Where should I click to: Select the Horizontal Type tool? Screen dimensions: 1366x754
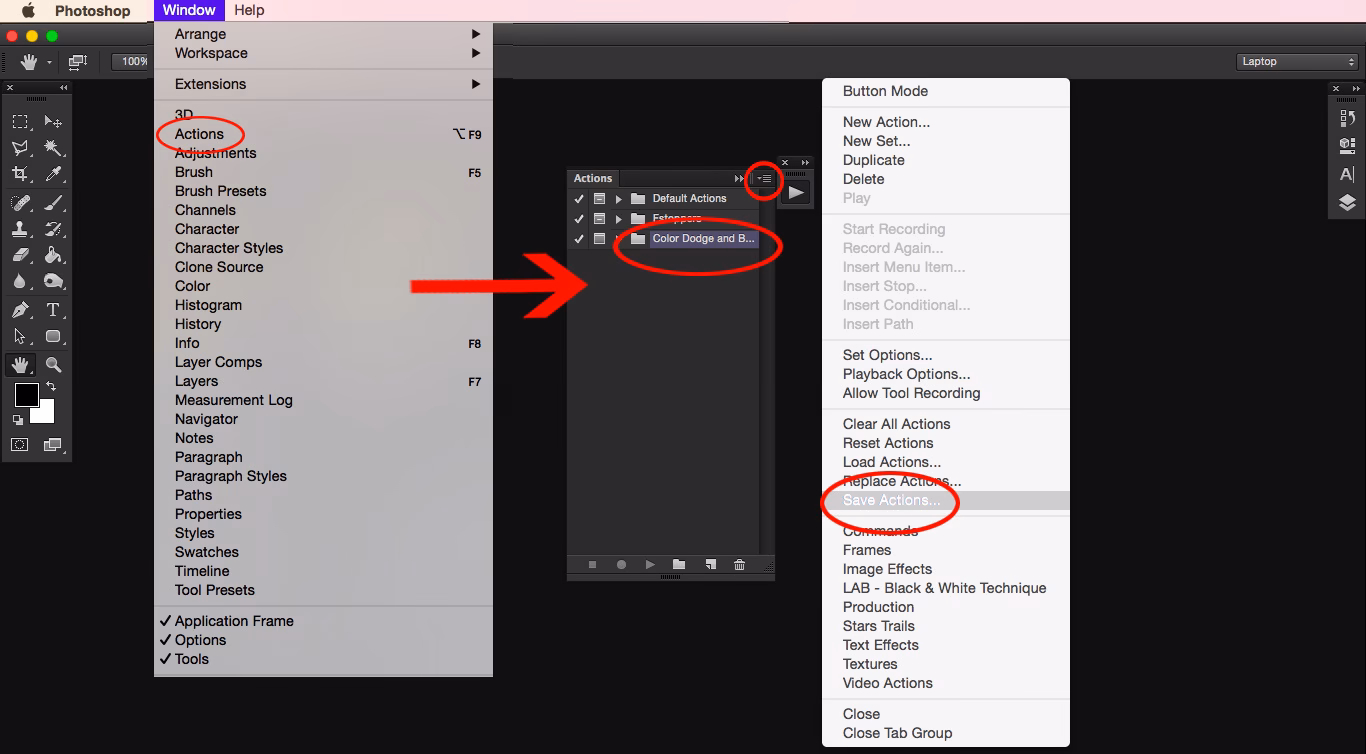[x=53, y=310]
